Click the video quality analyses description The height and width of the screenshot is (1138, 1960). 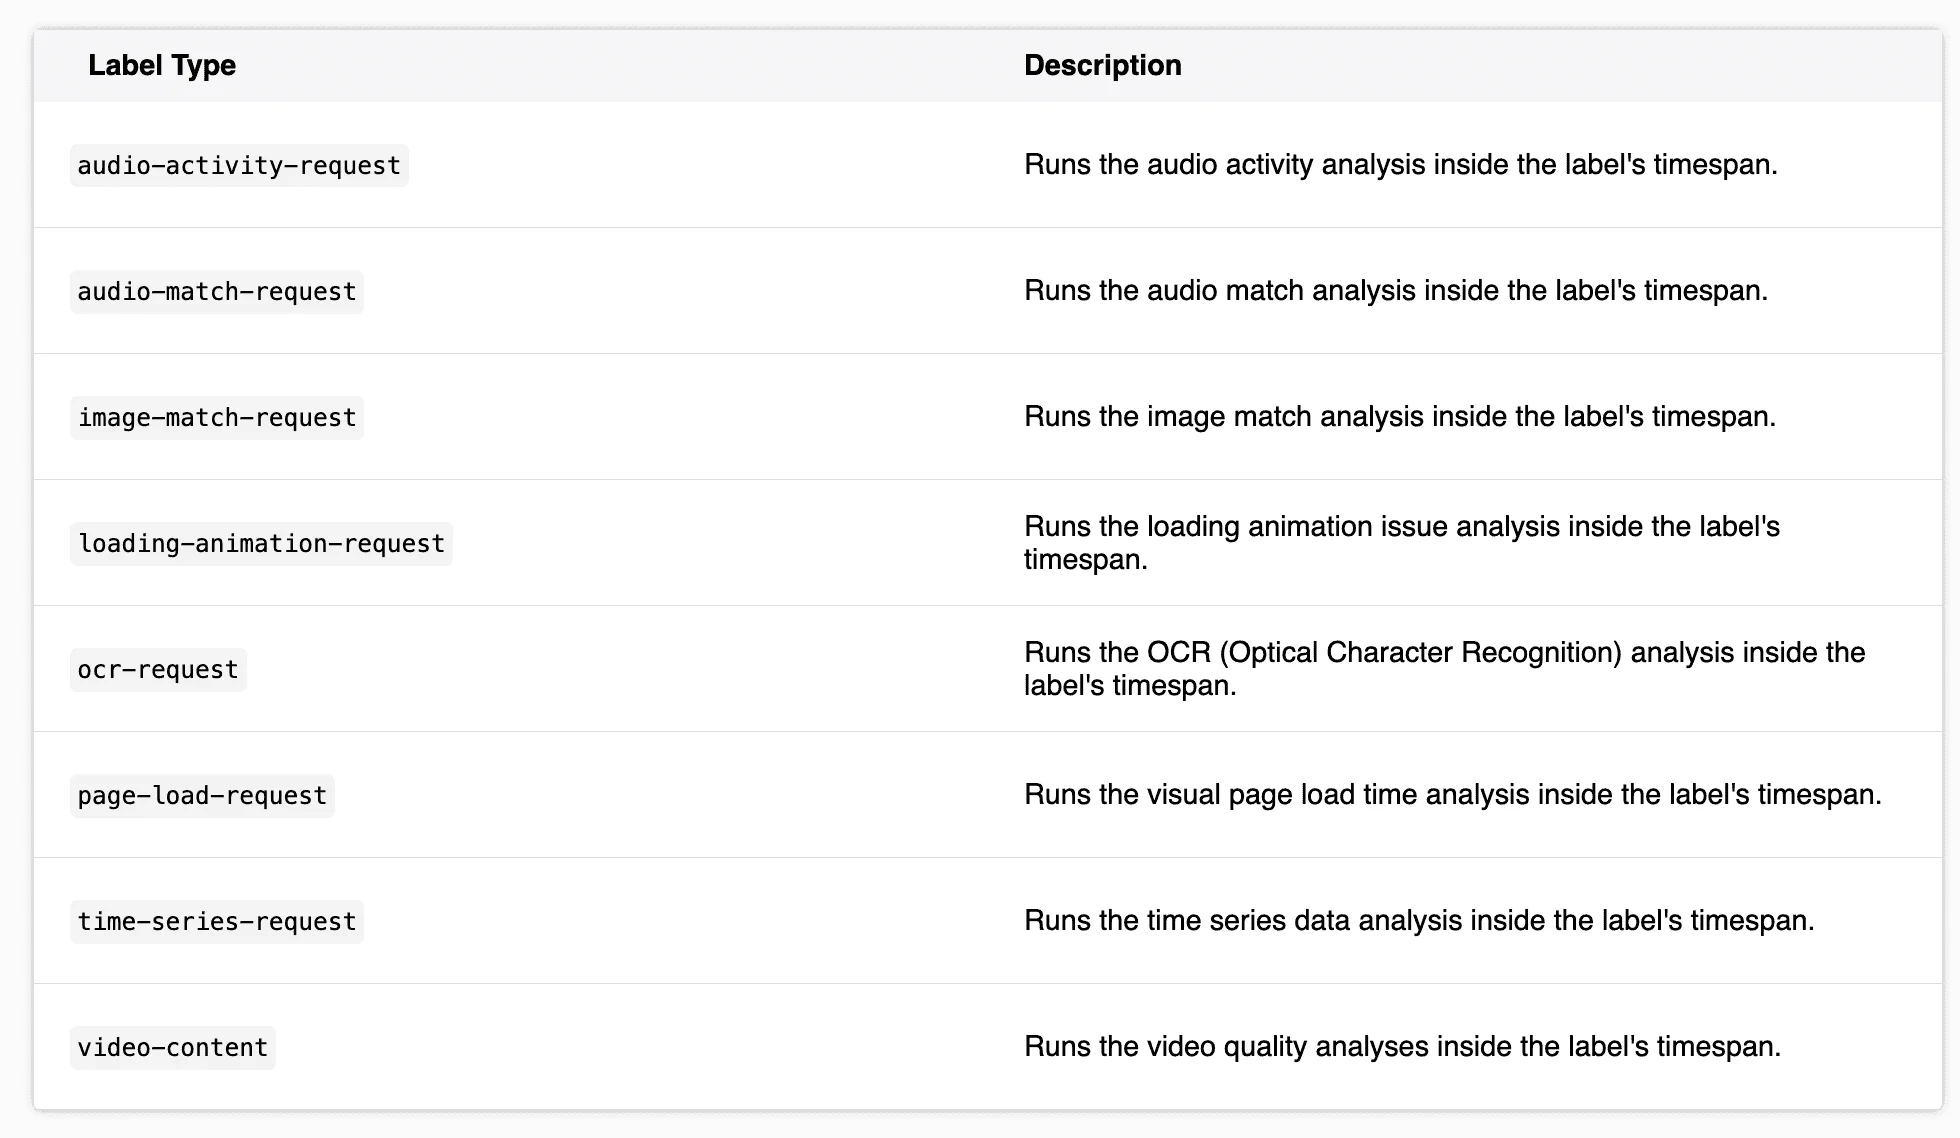(1402, 1047)
